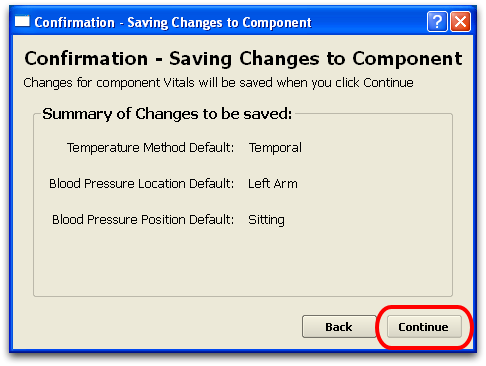Click the Left Arm value
Image resolution: width=486 pixels, height=366 pixels.
coord(273,184)
